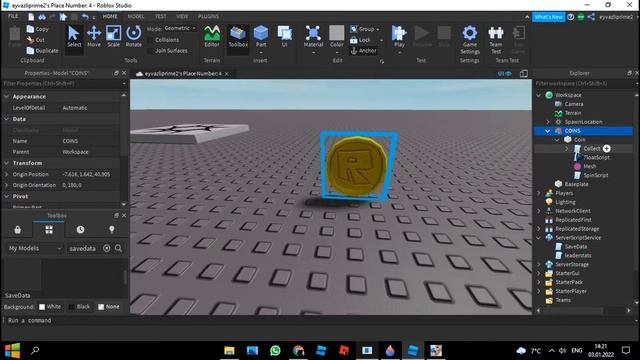This screenshot has width=640, height=360.
Task: Click the Undo arrow in quick access bar
Action: click(85, 17)
